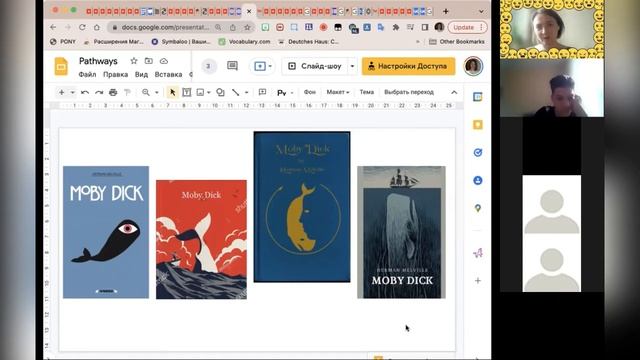
Task: Open Tasks in the side panel
Action: coord(478,152)
